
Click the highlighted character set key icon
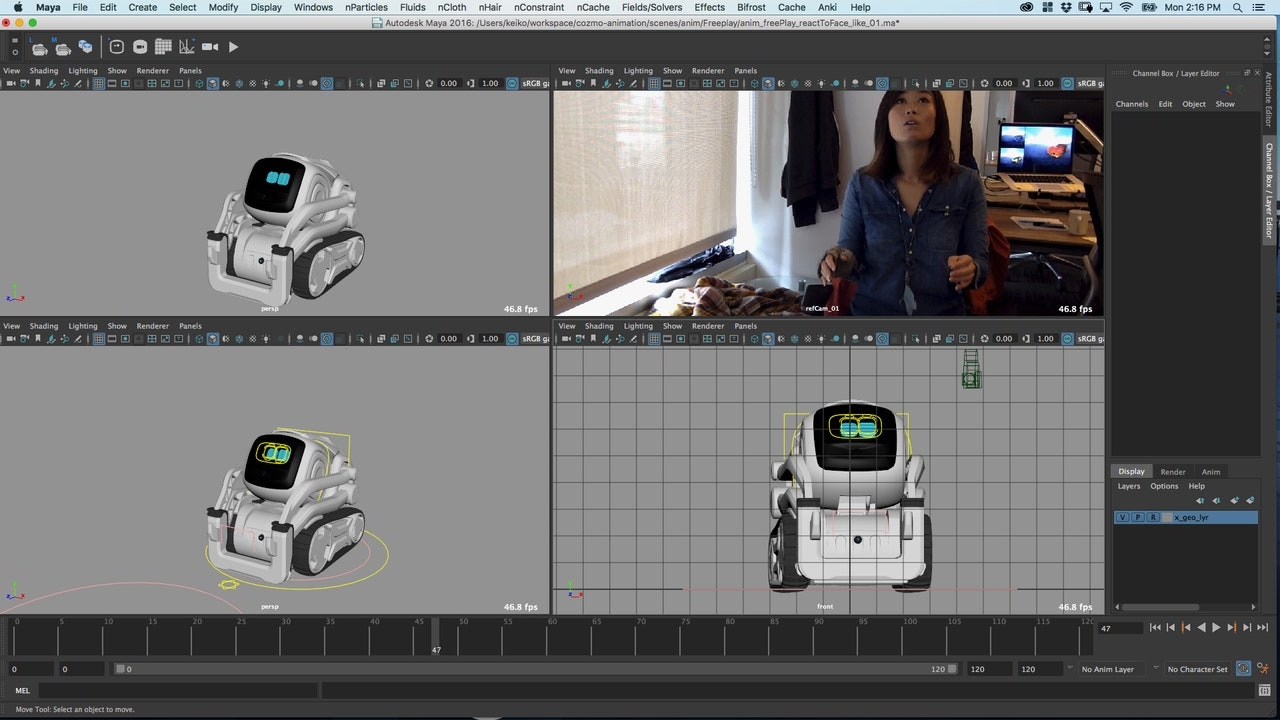[x=1243, y=668]
